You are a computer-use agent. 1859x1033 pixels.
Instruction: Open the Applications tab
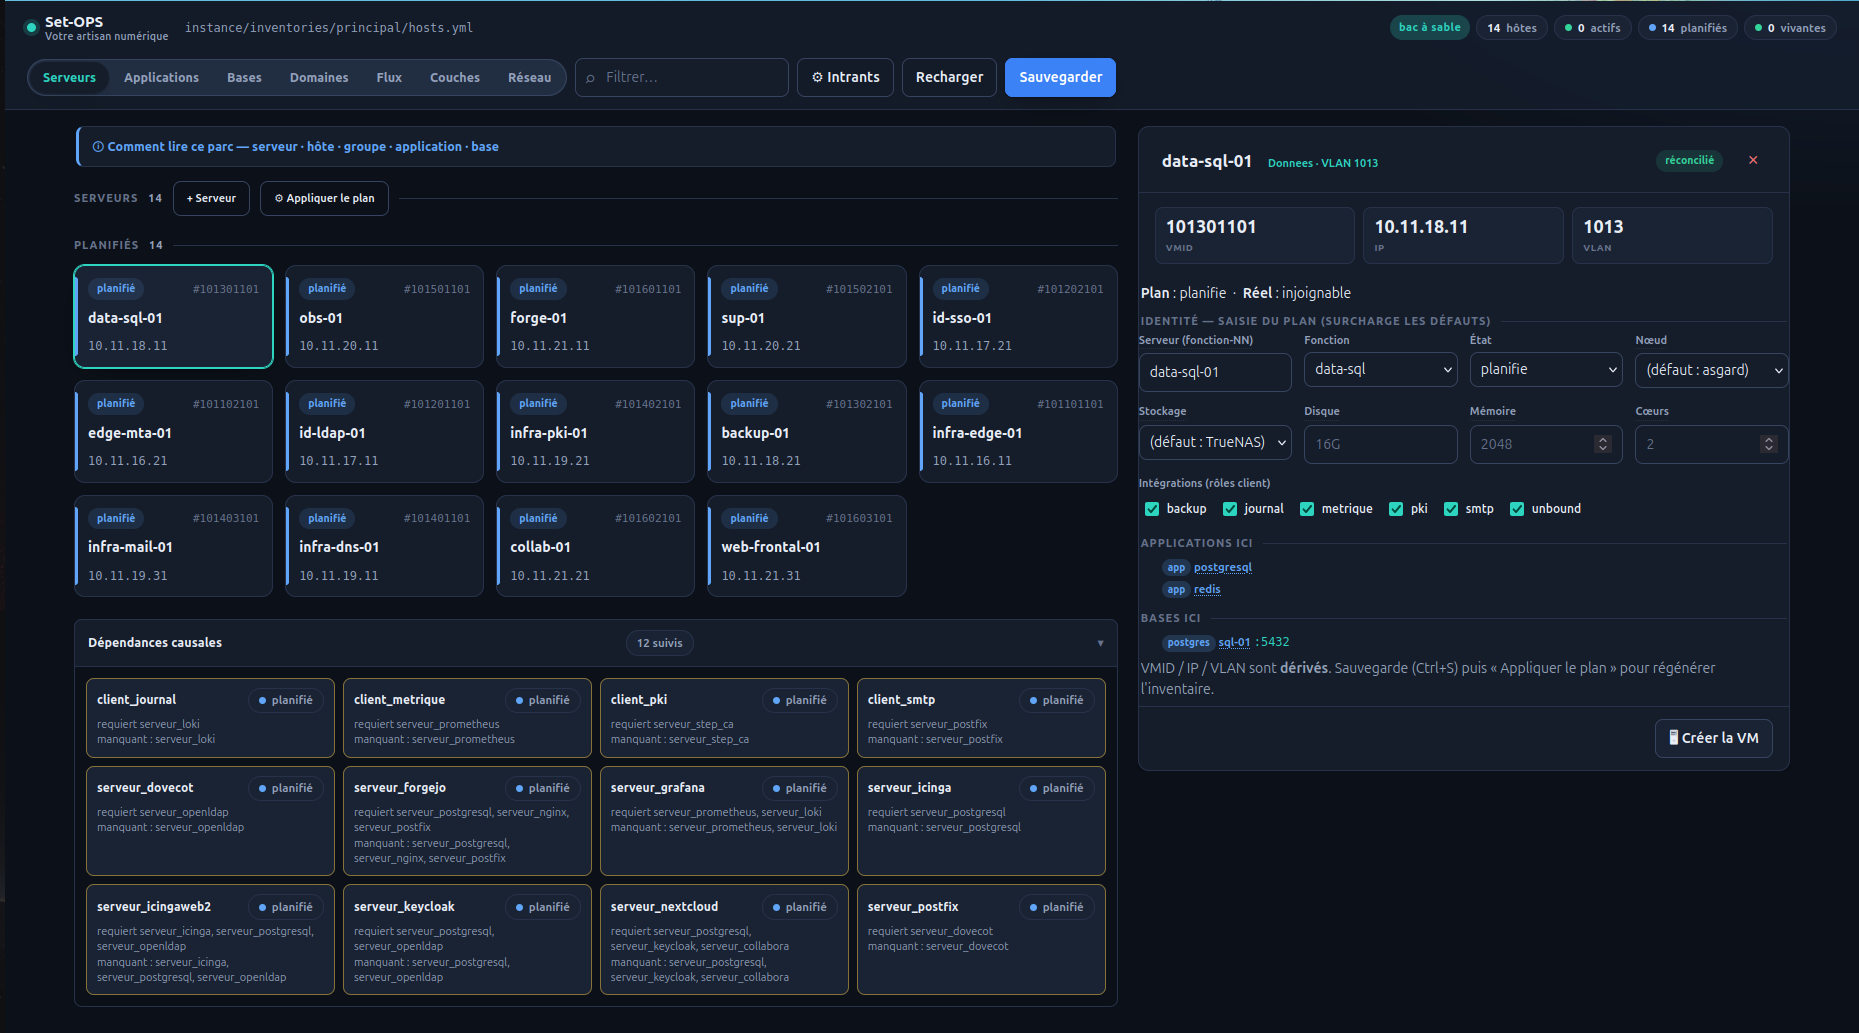coord(161,77)
